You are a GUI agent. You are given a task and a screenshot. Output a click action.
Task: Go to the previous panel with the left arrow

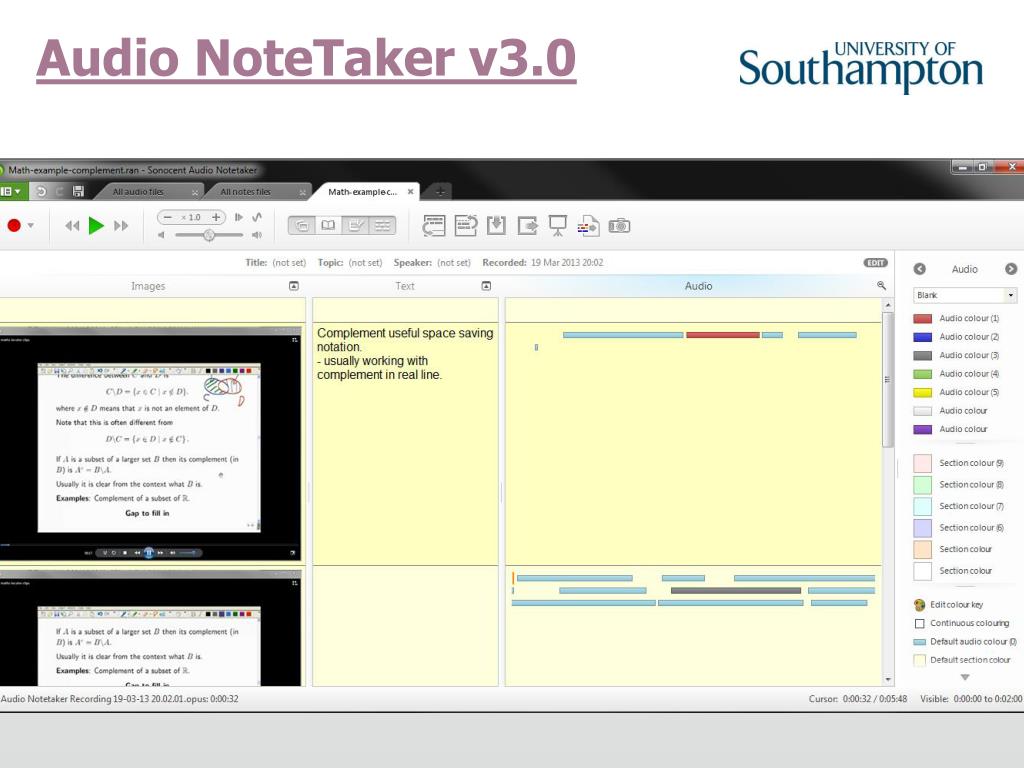[920, 269]
